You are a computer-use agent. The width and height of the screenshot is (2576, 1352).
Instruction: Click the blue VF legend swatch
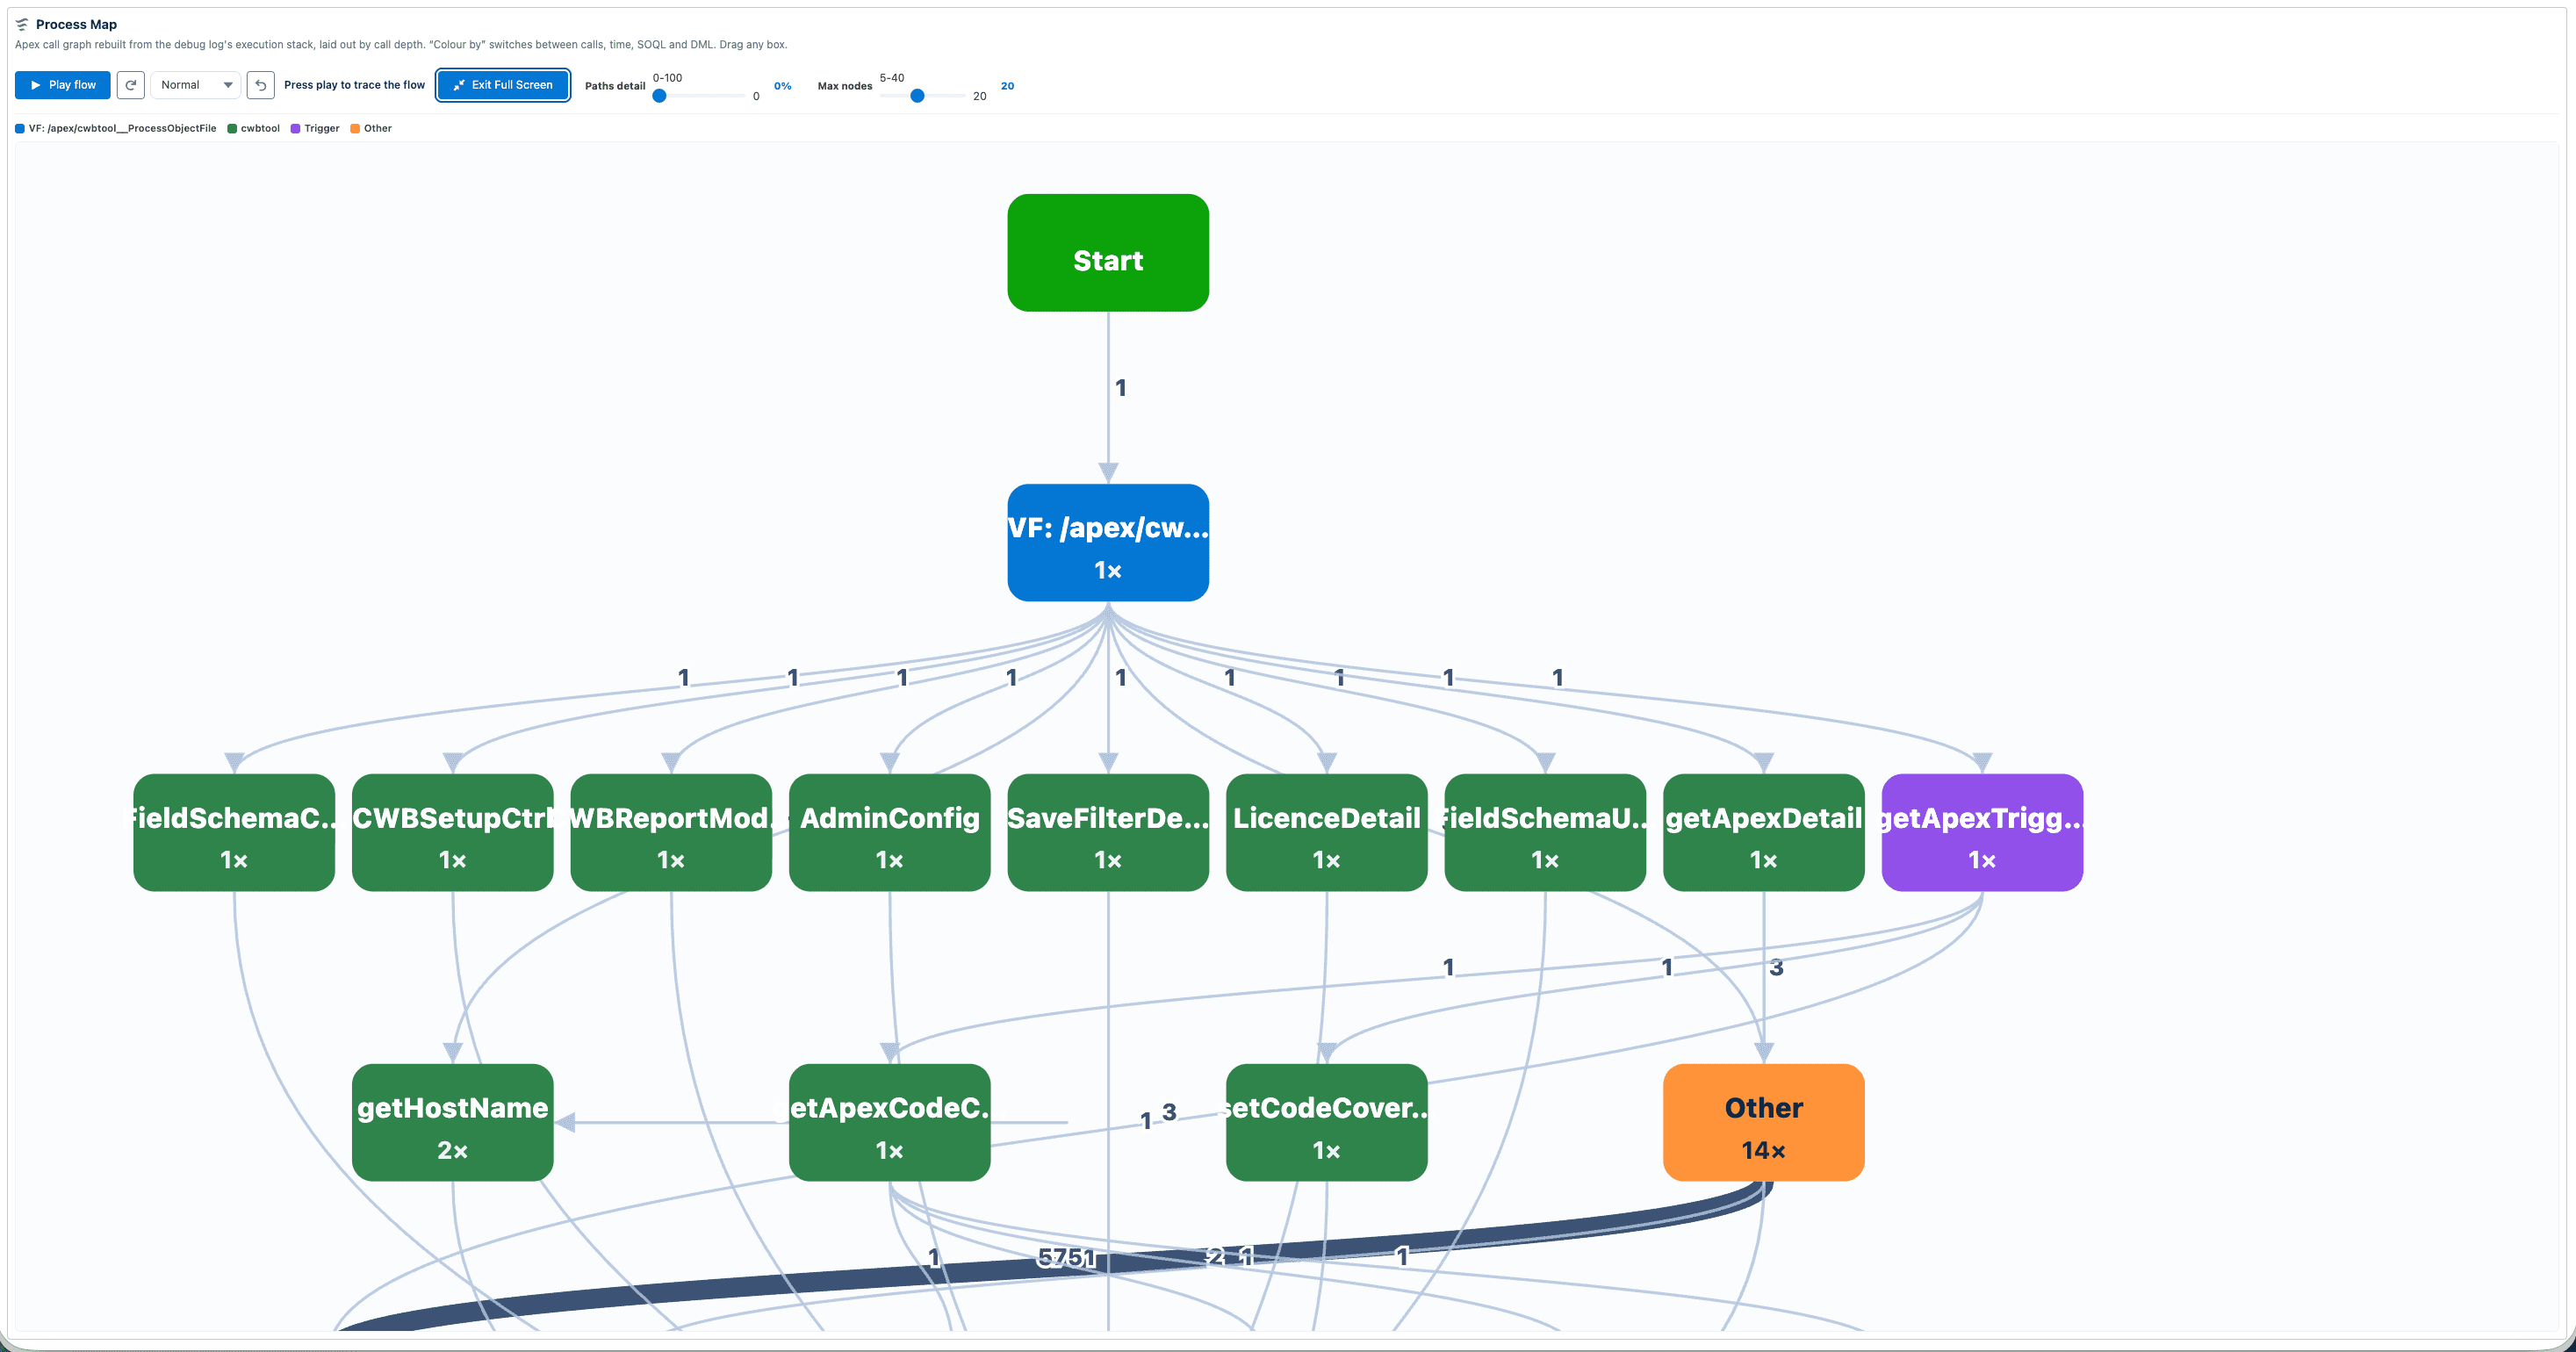coord(20,128)
